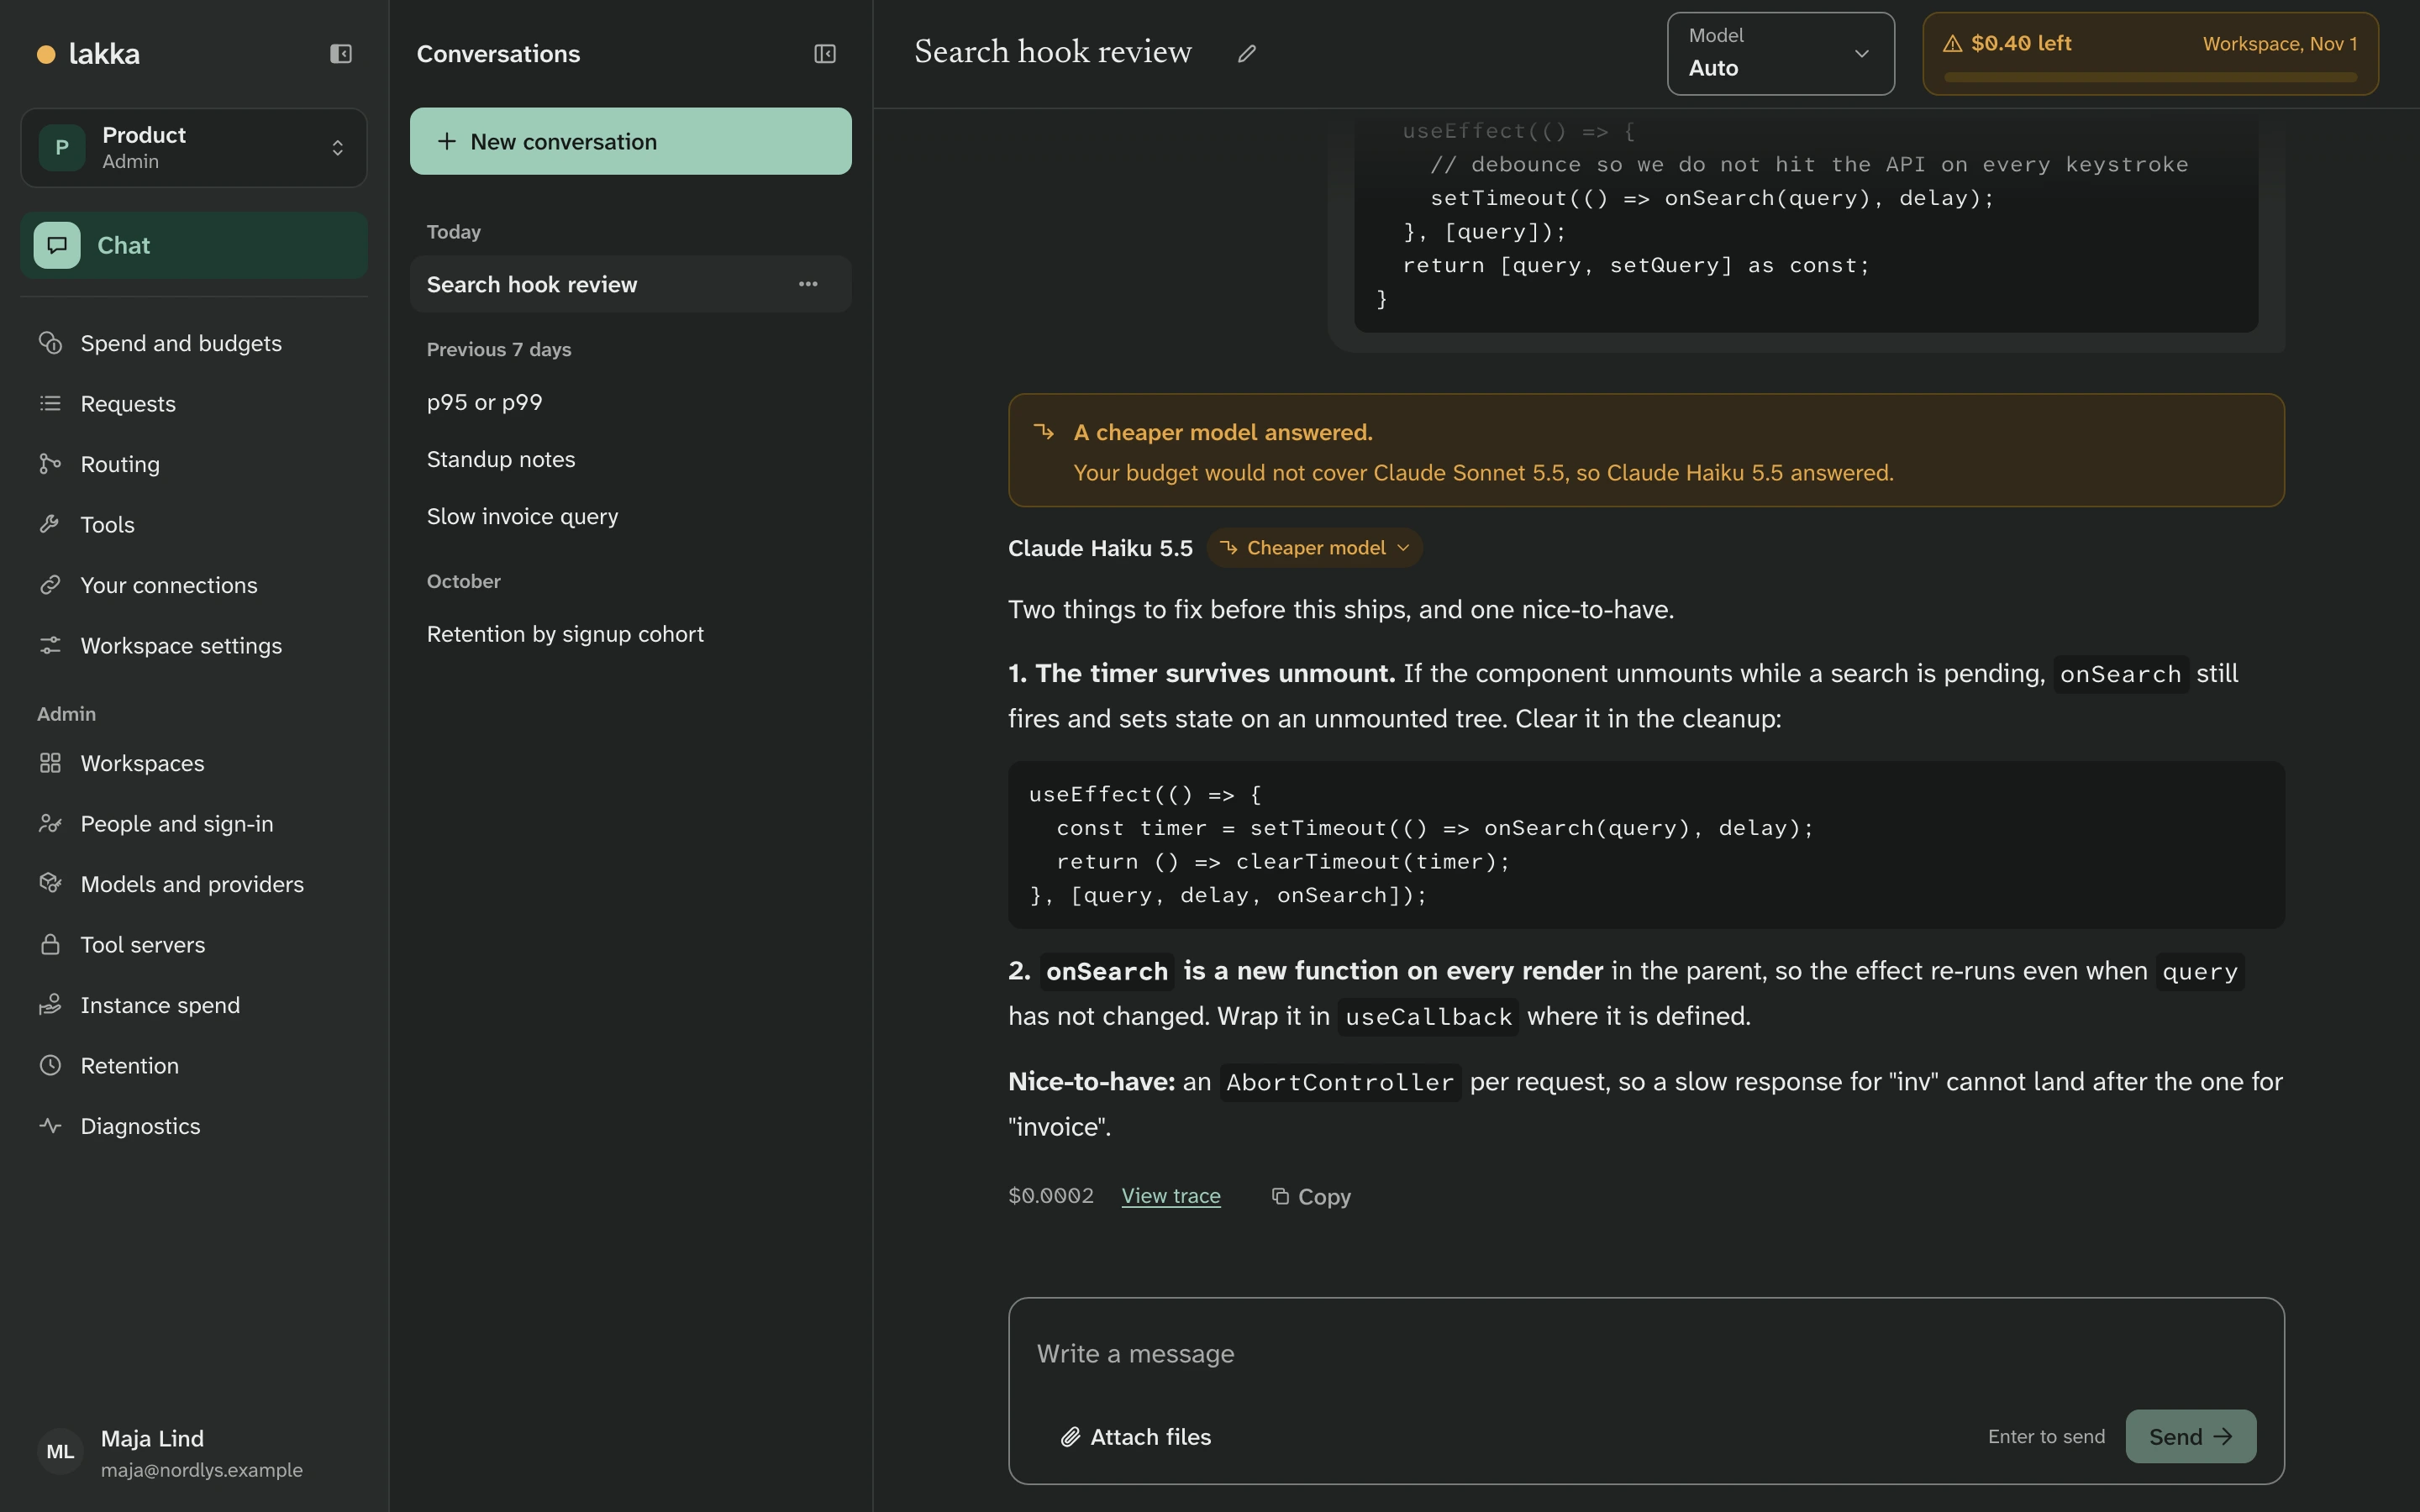Rename the conversation with the pencil icon
The height and width of the screenshot is (1512, 2420).
pos(1247,54)
